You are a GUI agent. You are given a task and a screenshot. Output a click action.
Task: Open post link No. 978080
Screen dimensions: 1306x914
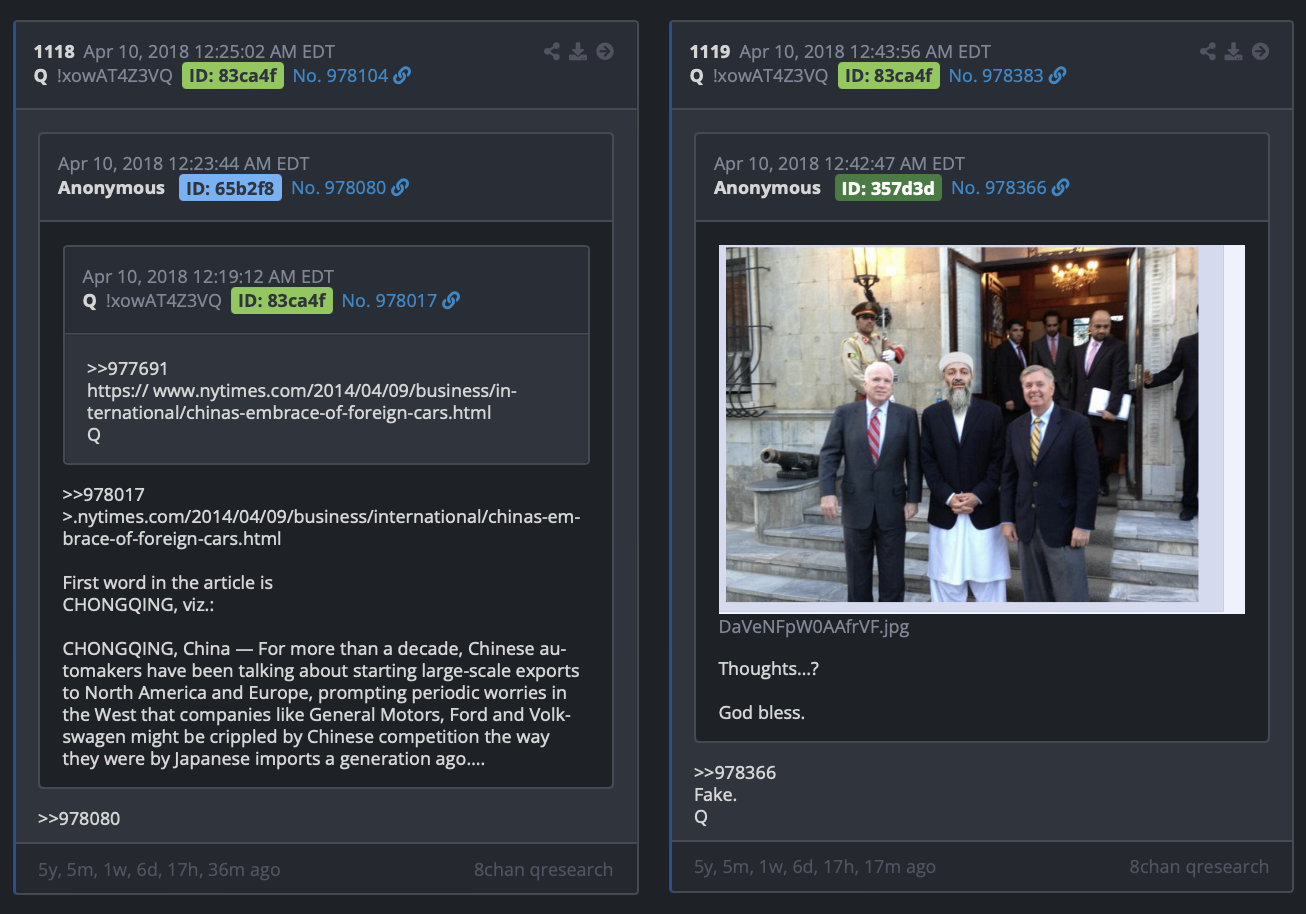338,187
